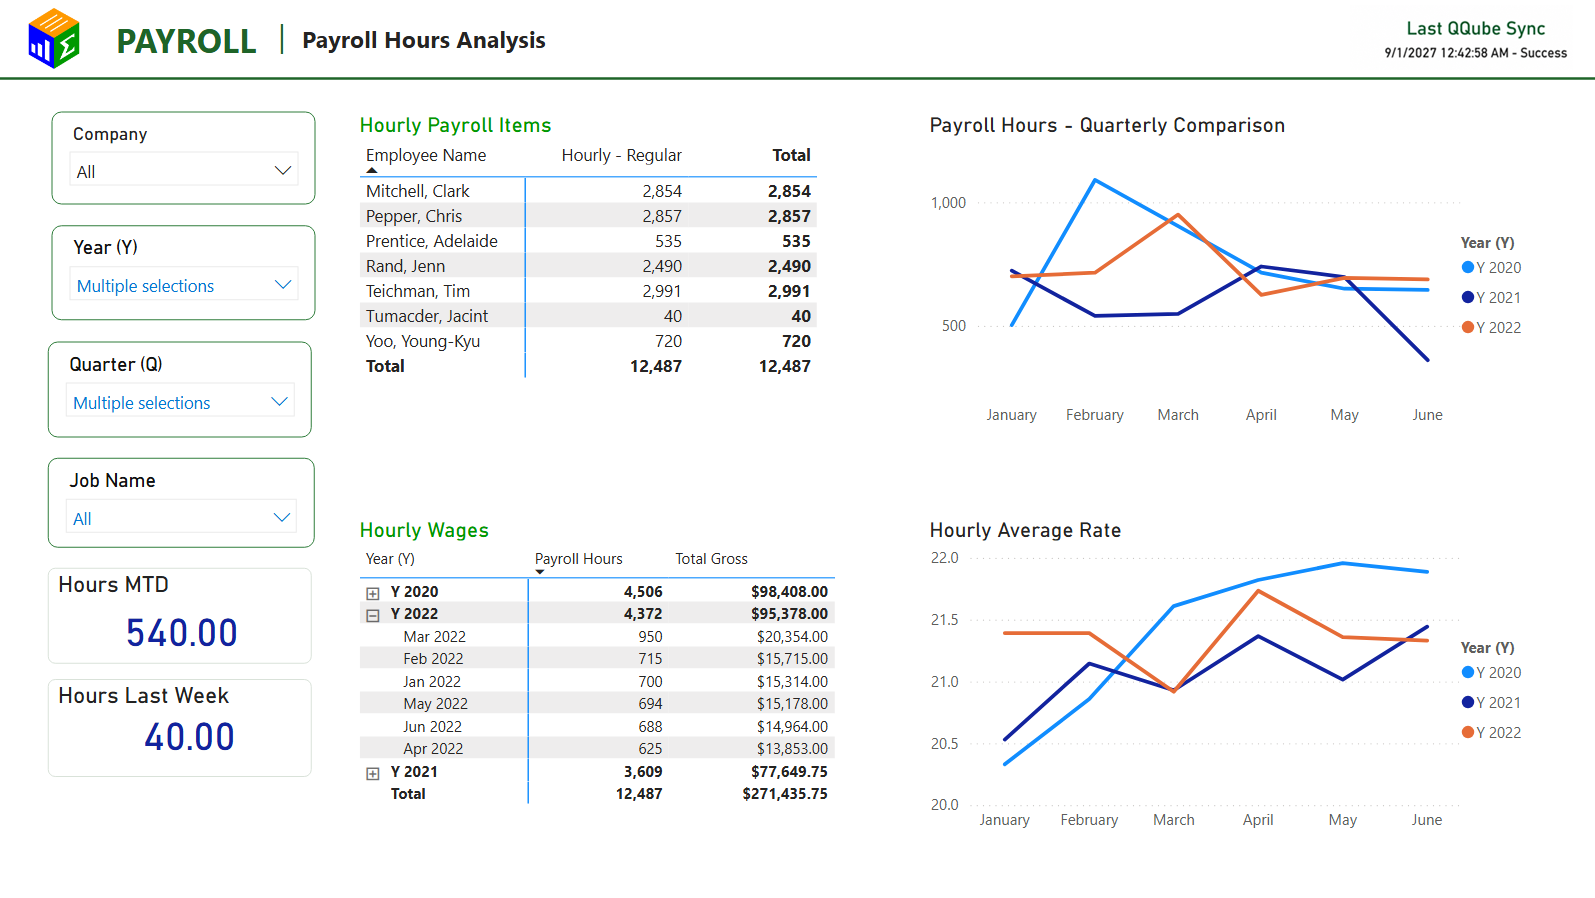Click Y 2021 legend marker in Quarterly Comparison
Viewport: 1595px width, 898px height.
click(1468, 297)
